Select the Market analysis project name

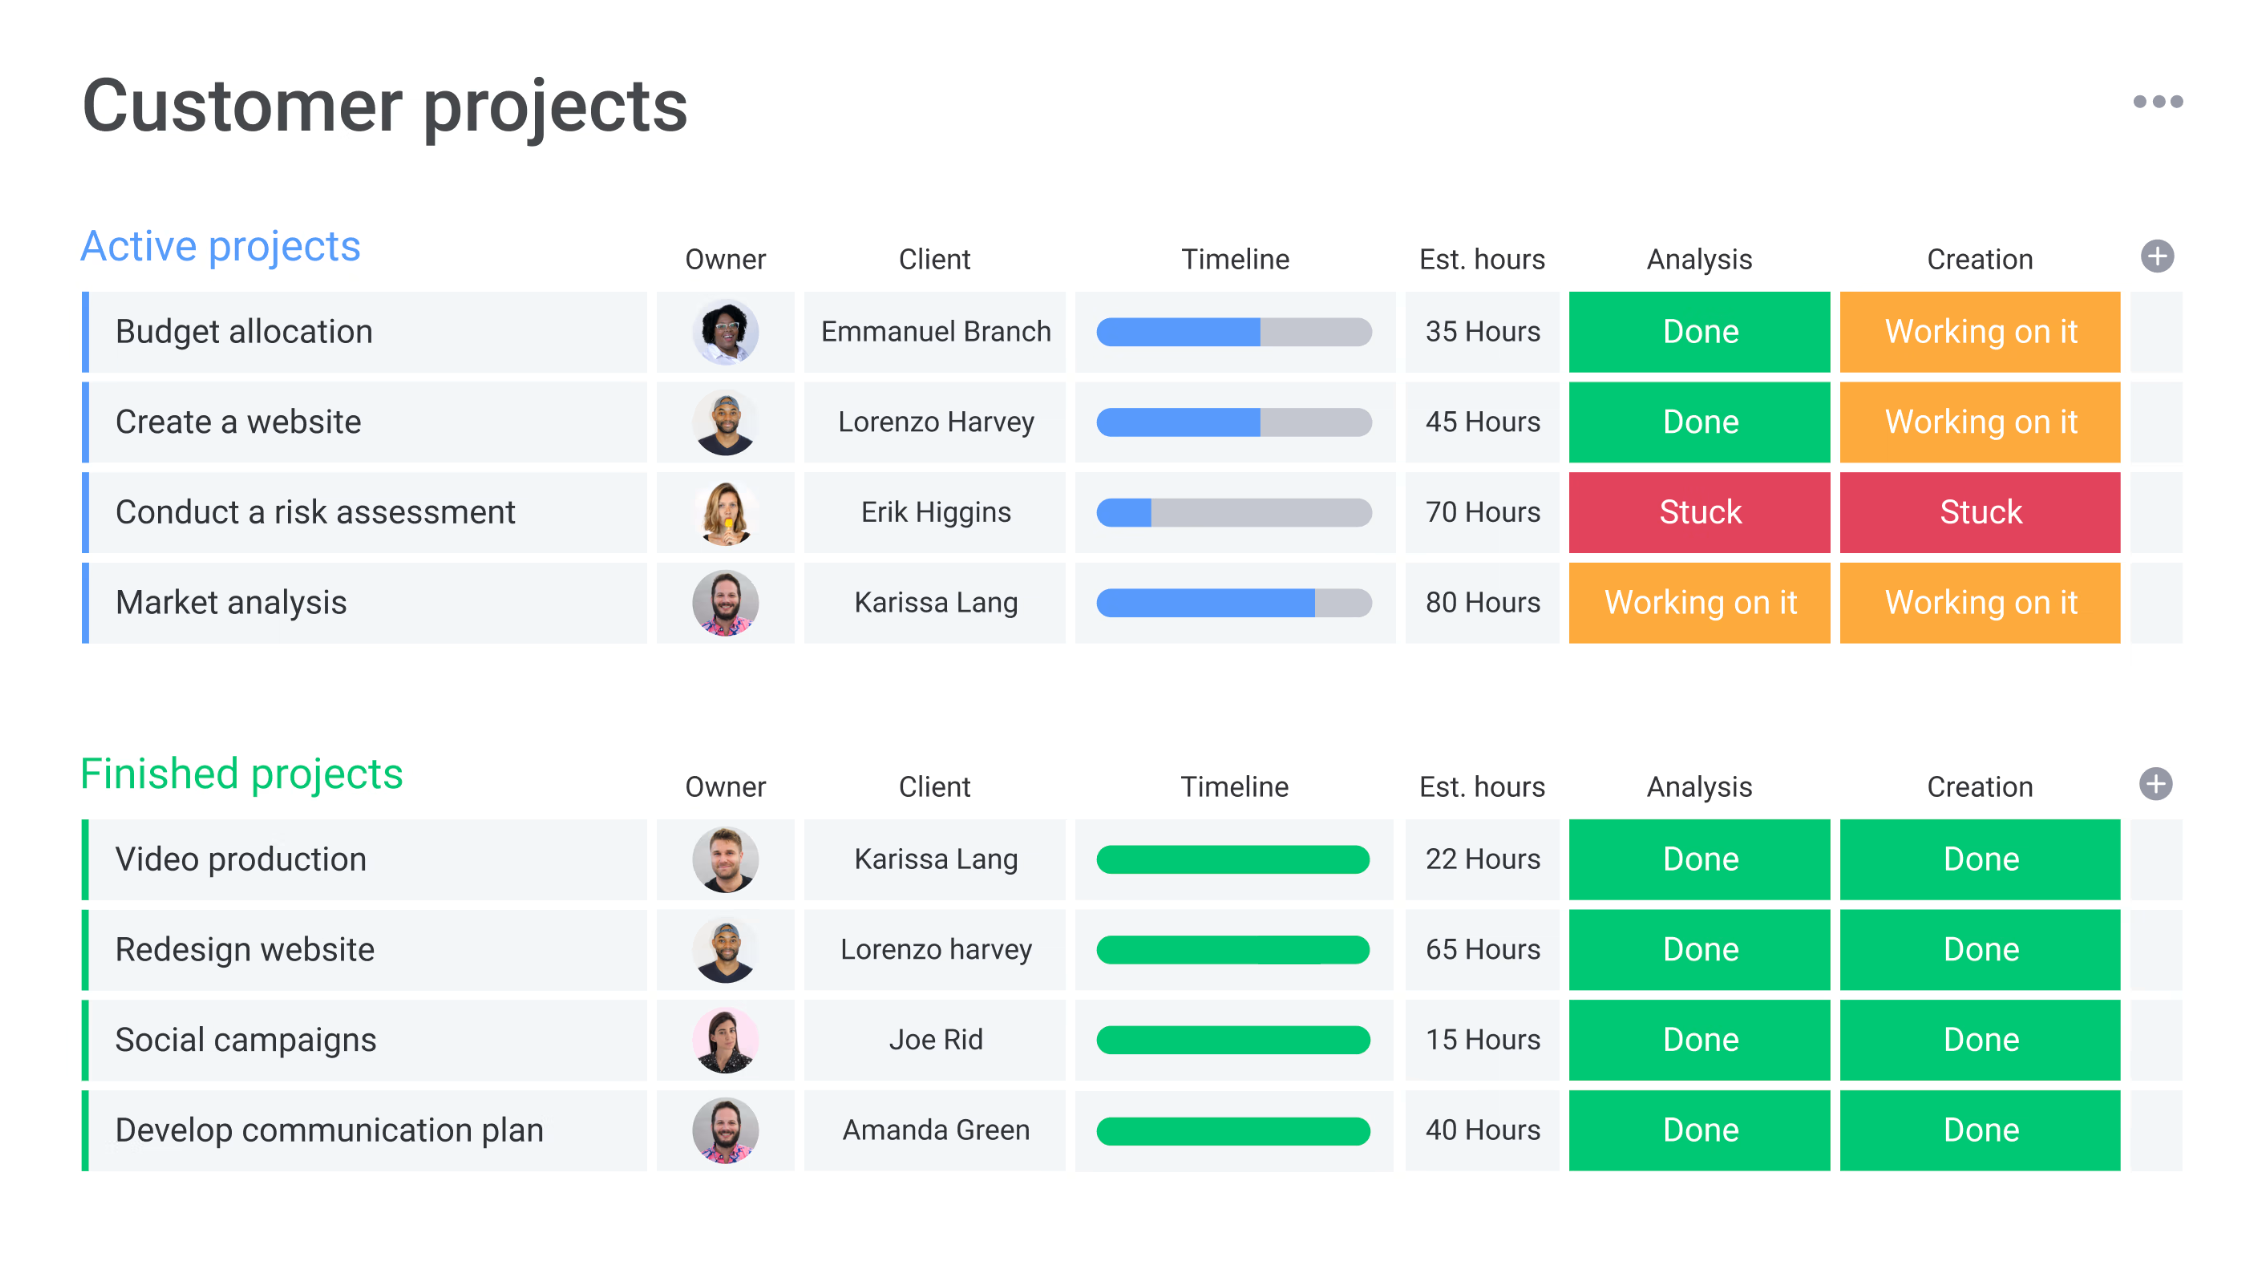pos(231,602)
